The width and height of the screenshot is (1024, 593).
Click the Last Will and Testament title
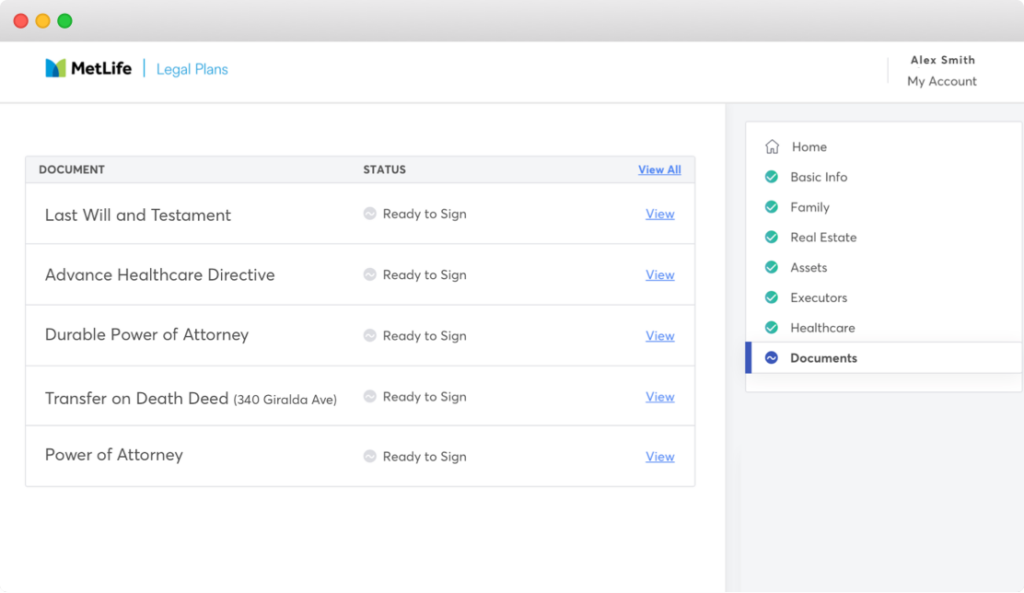tap(138, 215)
